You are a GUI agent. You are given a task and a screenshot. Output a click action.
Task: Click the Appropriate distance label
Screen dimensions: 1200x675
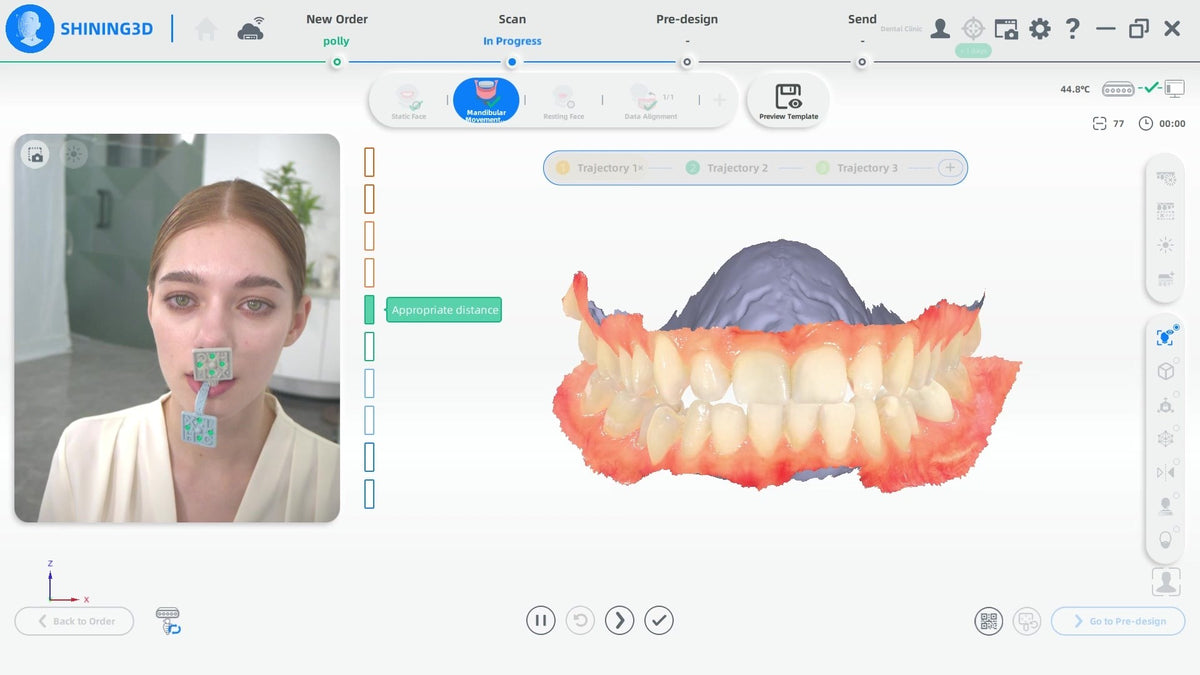click(x=445, y=310)
